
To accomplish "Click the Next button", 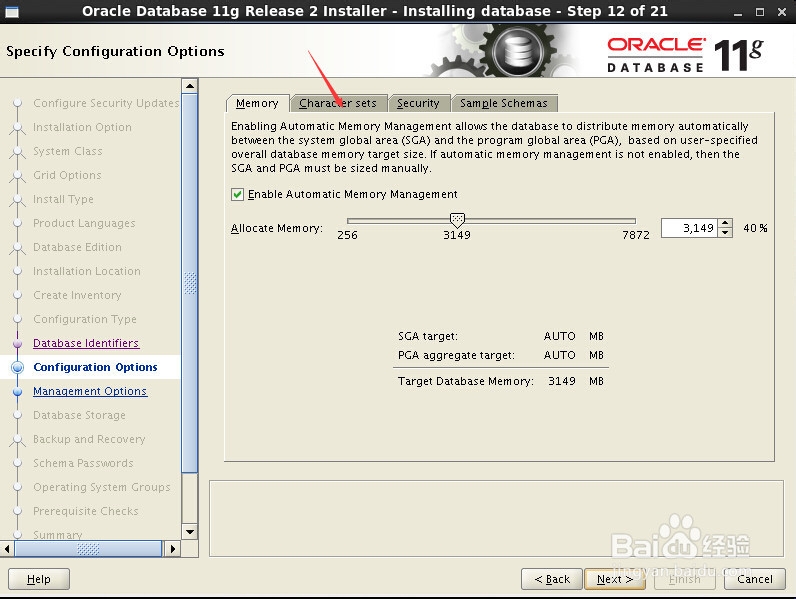I will [615, 579].
